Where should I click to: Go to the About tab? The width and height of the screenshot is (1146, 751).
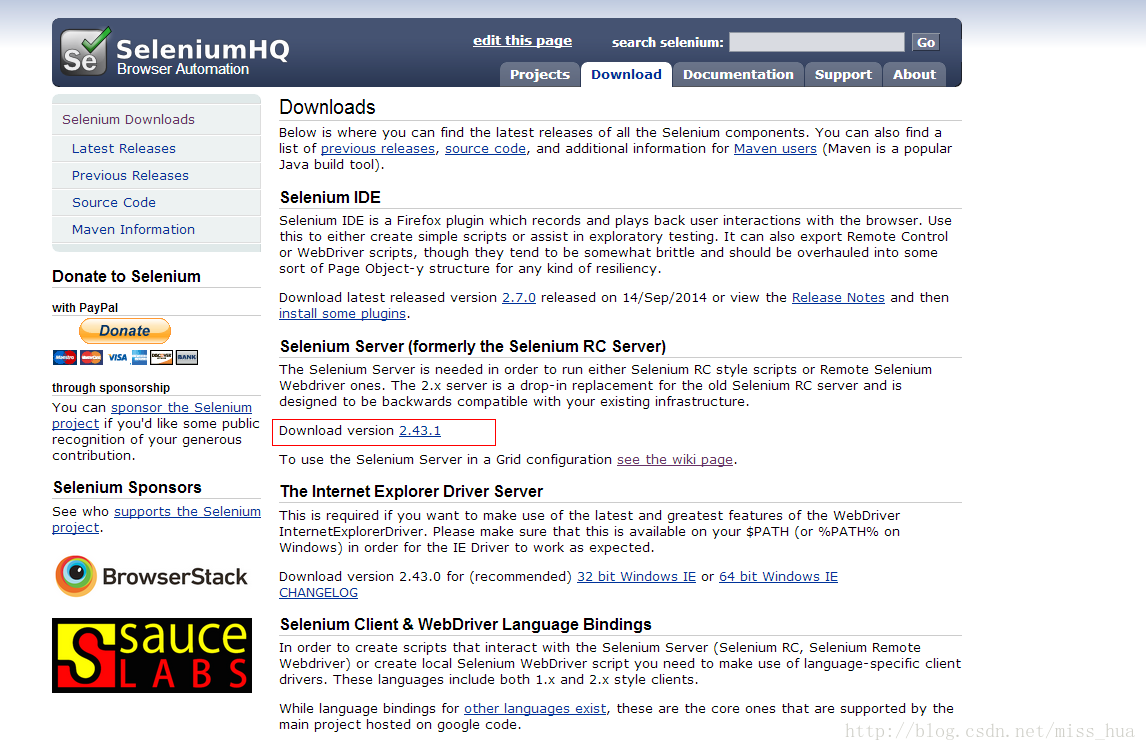click(914, 75)
